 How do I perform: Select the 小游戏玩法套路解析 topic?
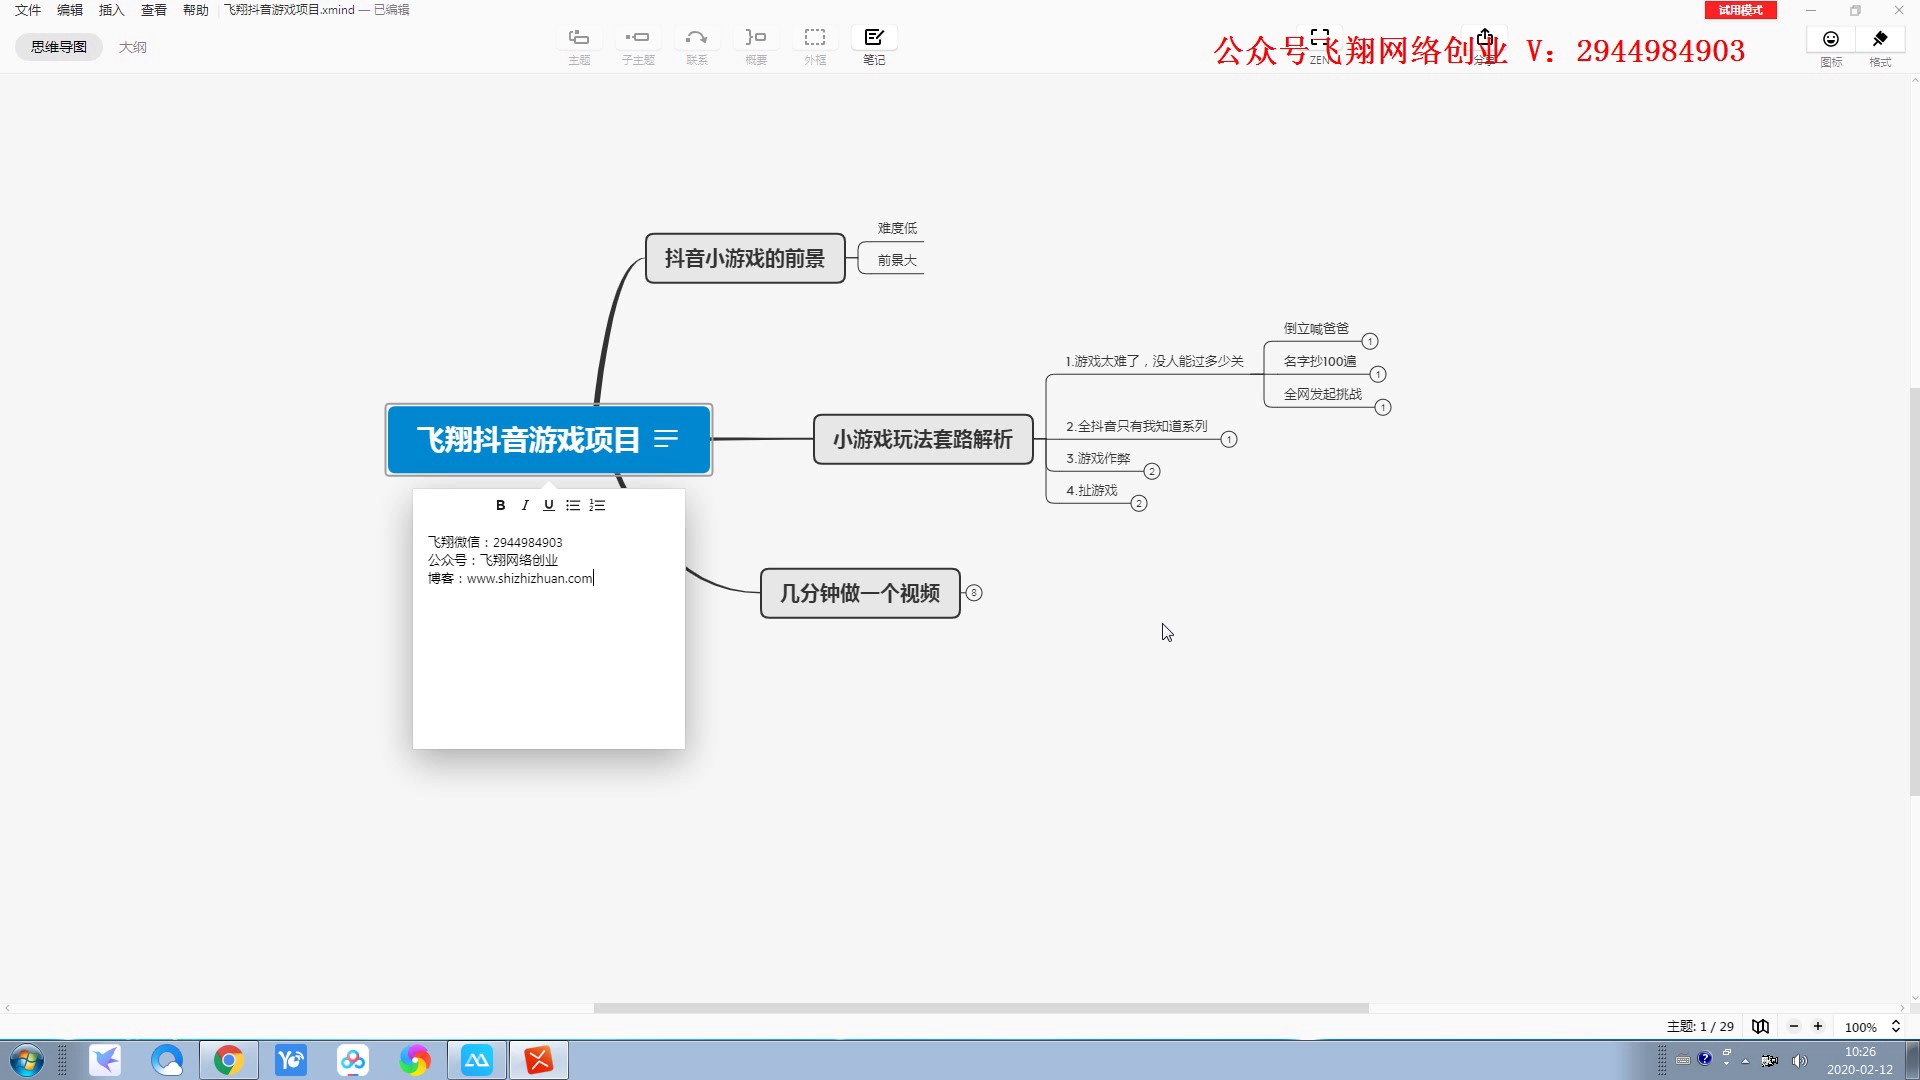[923, 439]
